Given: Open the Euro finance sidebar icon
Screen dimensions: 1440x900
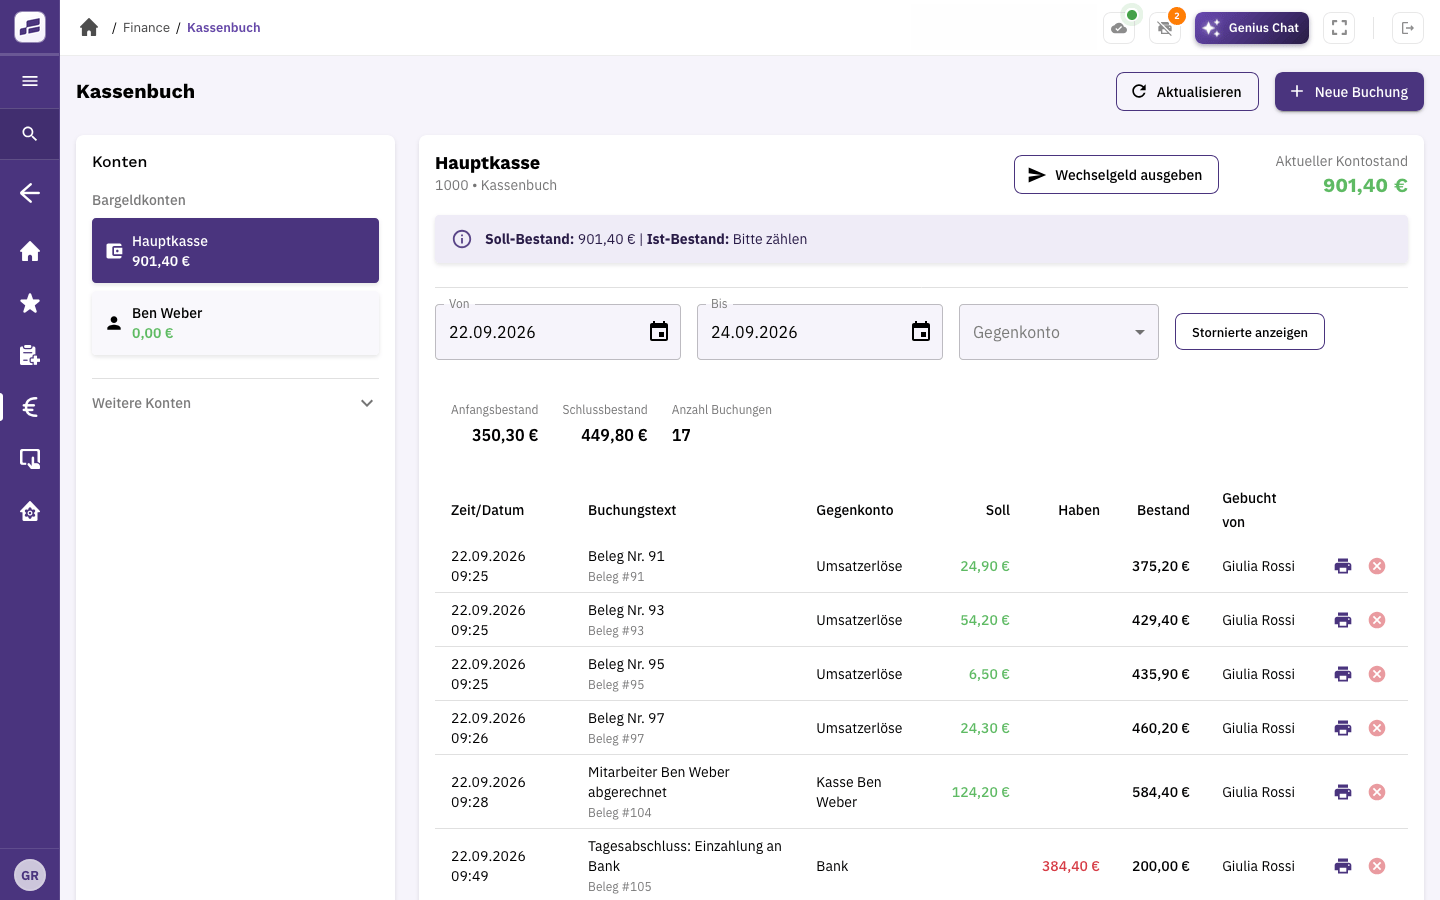Looking at the screenshot, I should tap(30, 407).
